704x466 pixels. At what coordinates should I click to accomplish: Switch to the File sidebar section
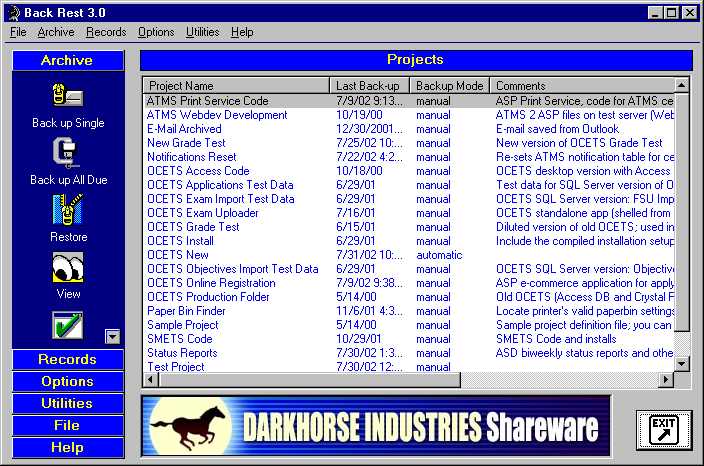(x=68, y=426)
